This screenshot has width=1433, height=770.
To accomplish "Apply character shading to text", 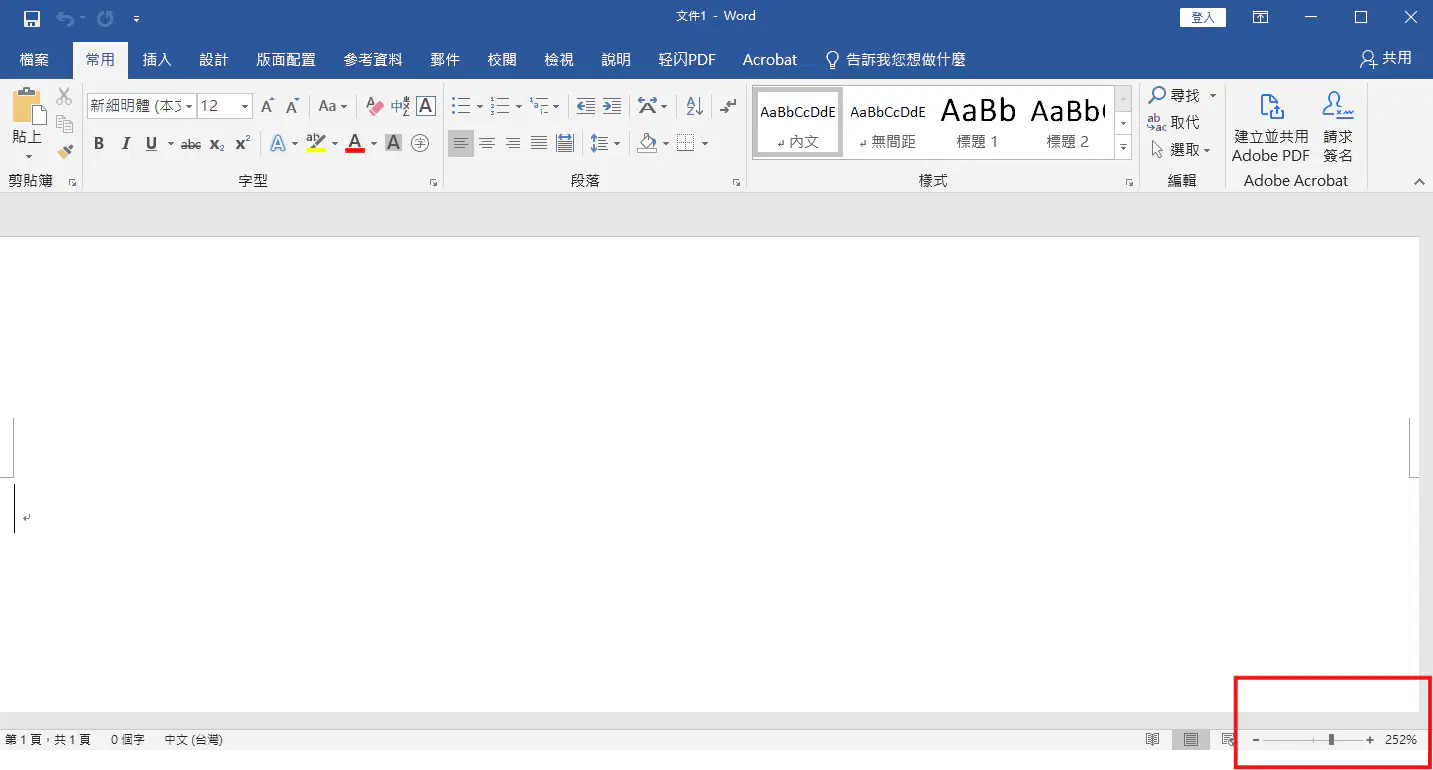I will pos(394,144).
